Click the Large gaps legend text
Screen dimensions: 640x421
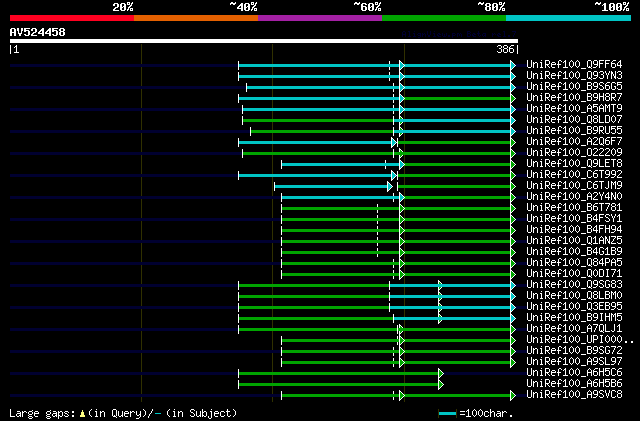click(122, 413)
